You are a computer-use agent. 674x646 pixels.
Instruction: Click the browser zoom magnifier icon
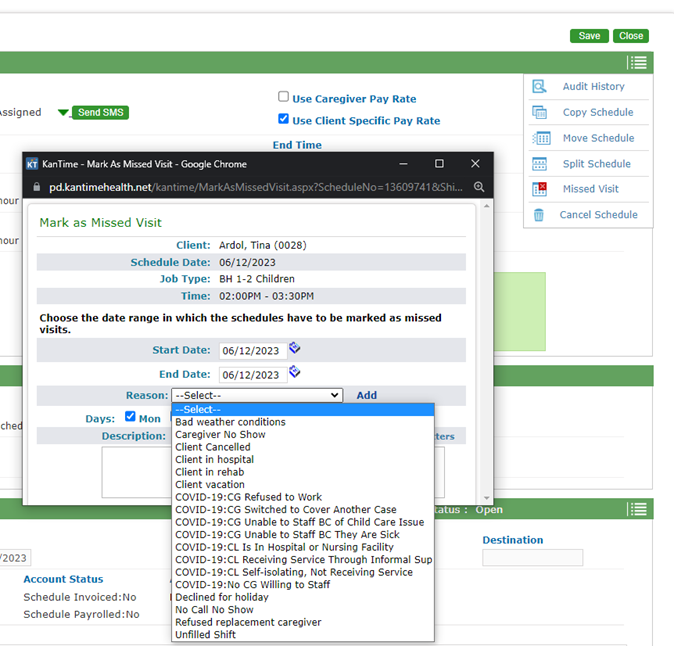(x=479, y=187)
